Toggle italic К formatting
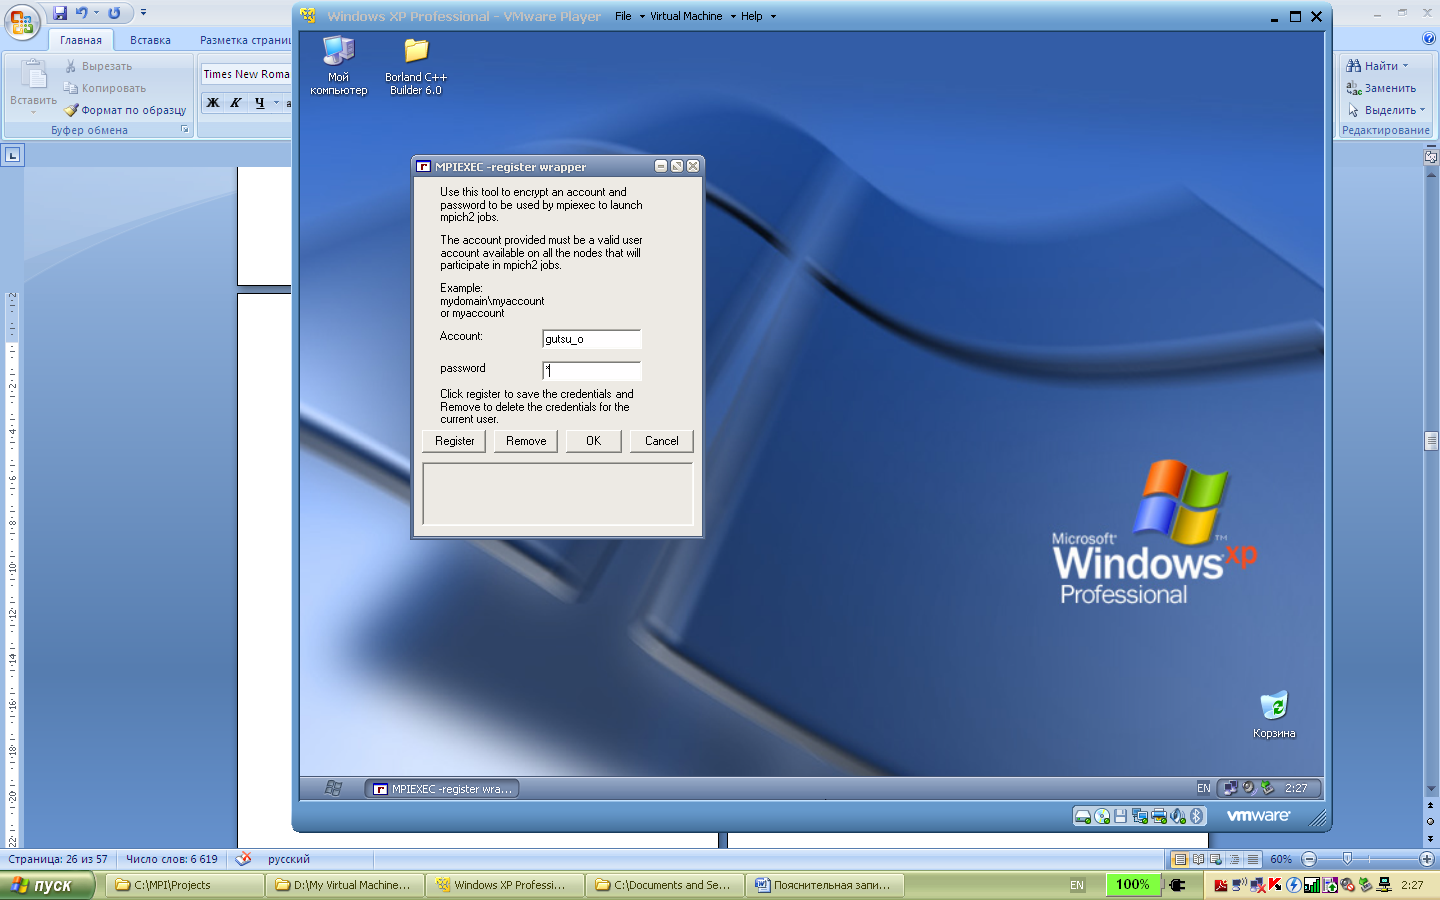Image resolution: width=1440 pixels, height=900 pixels. (236, 102)
